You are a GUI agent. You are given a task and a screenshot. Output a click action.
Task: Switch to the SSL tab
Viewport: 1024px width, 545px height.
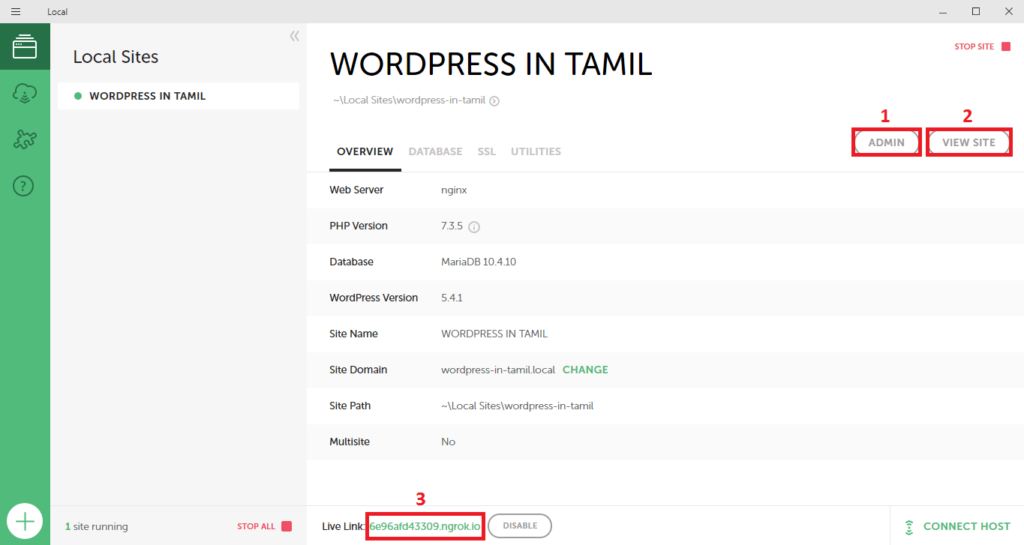[x=487, y=151]
